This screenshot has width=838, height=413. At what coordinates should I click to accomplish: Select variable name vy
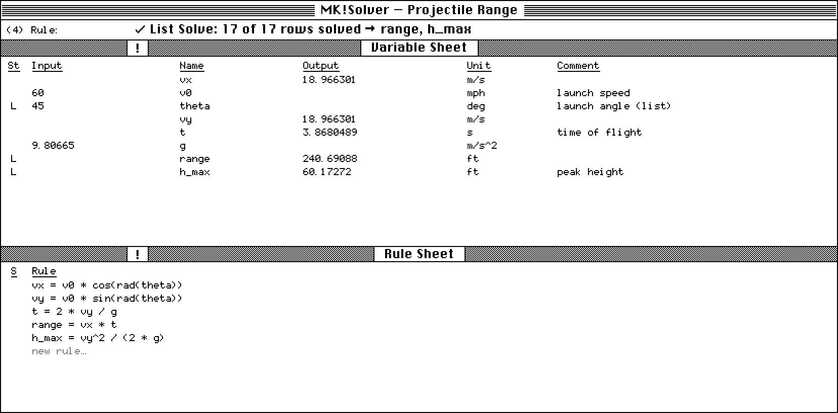(185, 120)
